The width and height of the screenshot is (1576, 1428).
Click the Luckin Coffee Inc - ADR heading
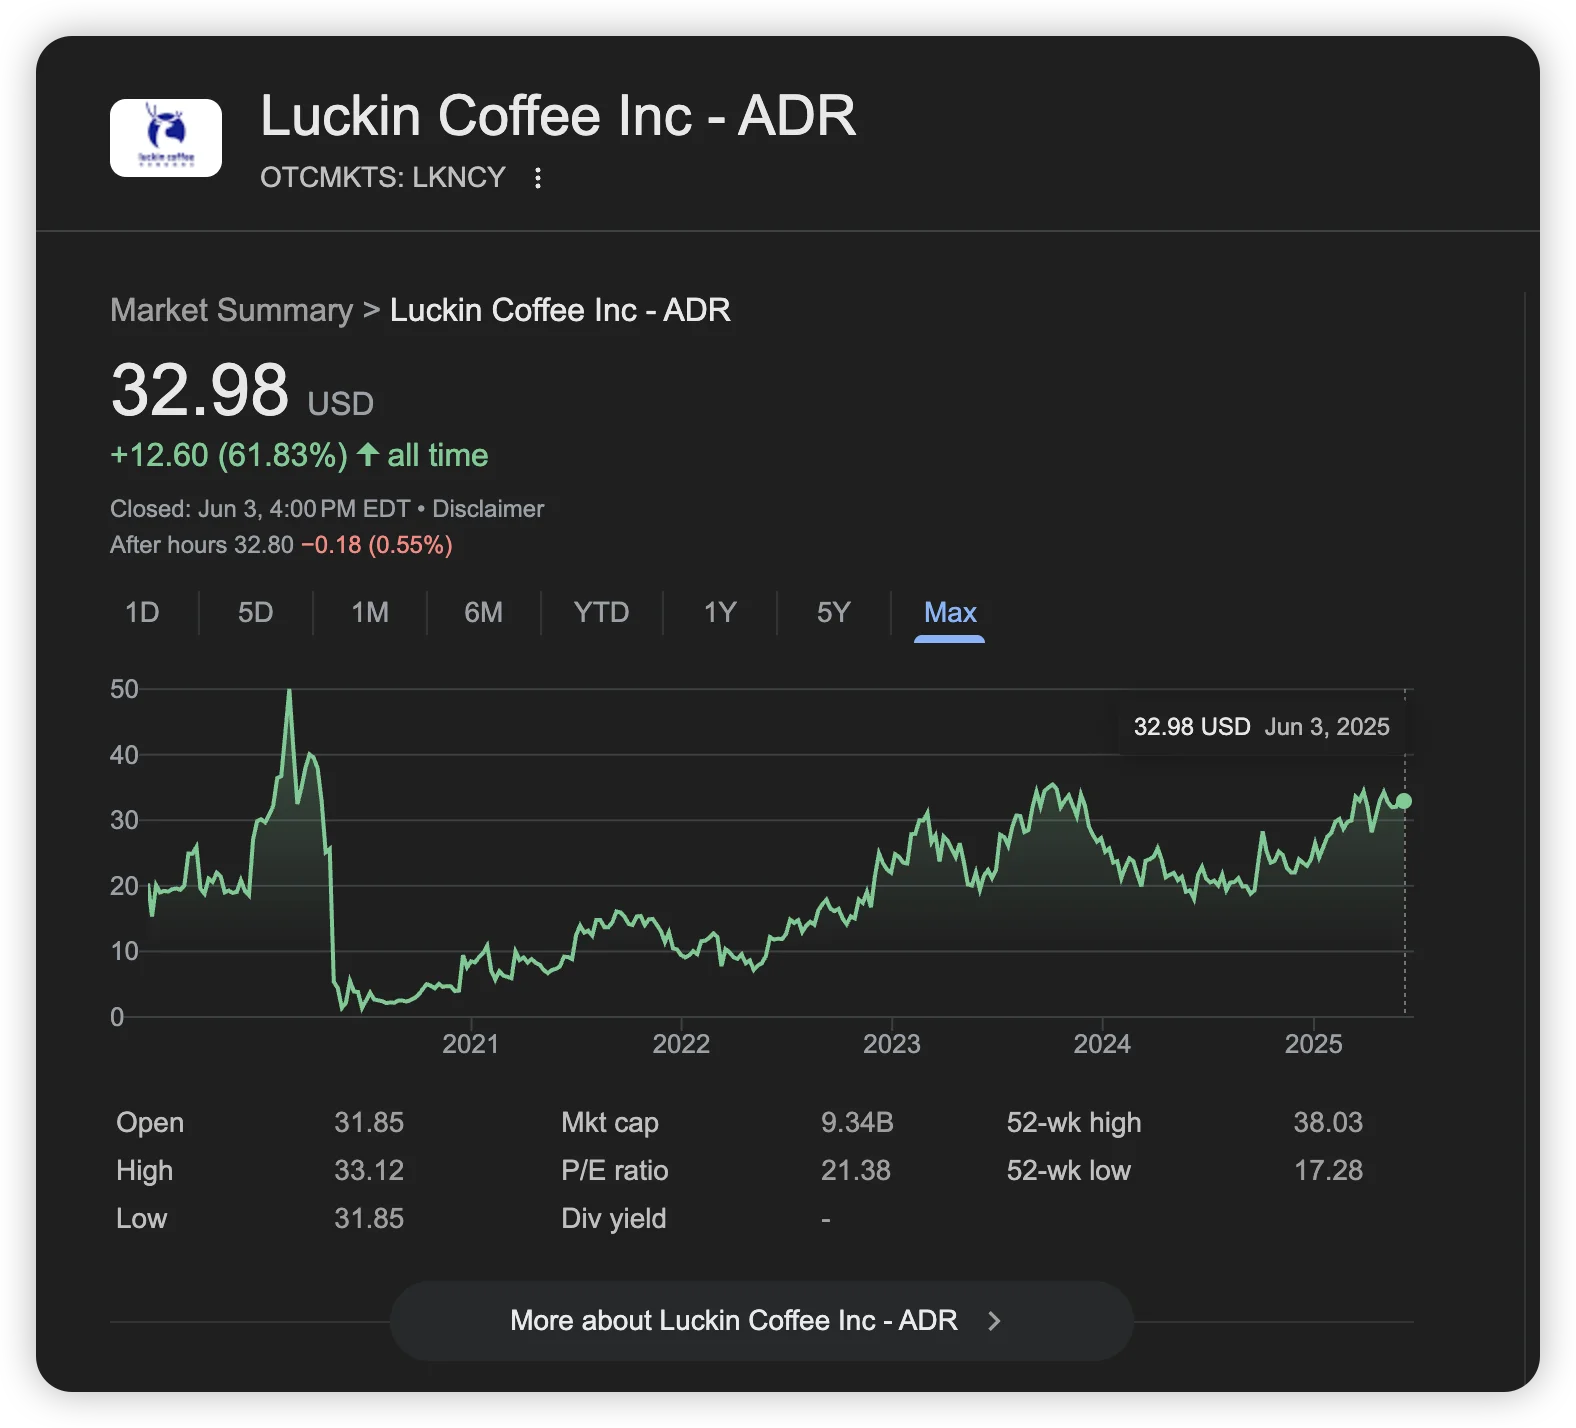558,116
